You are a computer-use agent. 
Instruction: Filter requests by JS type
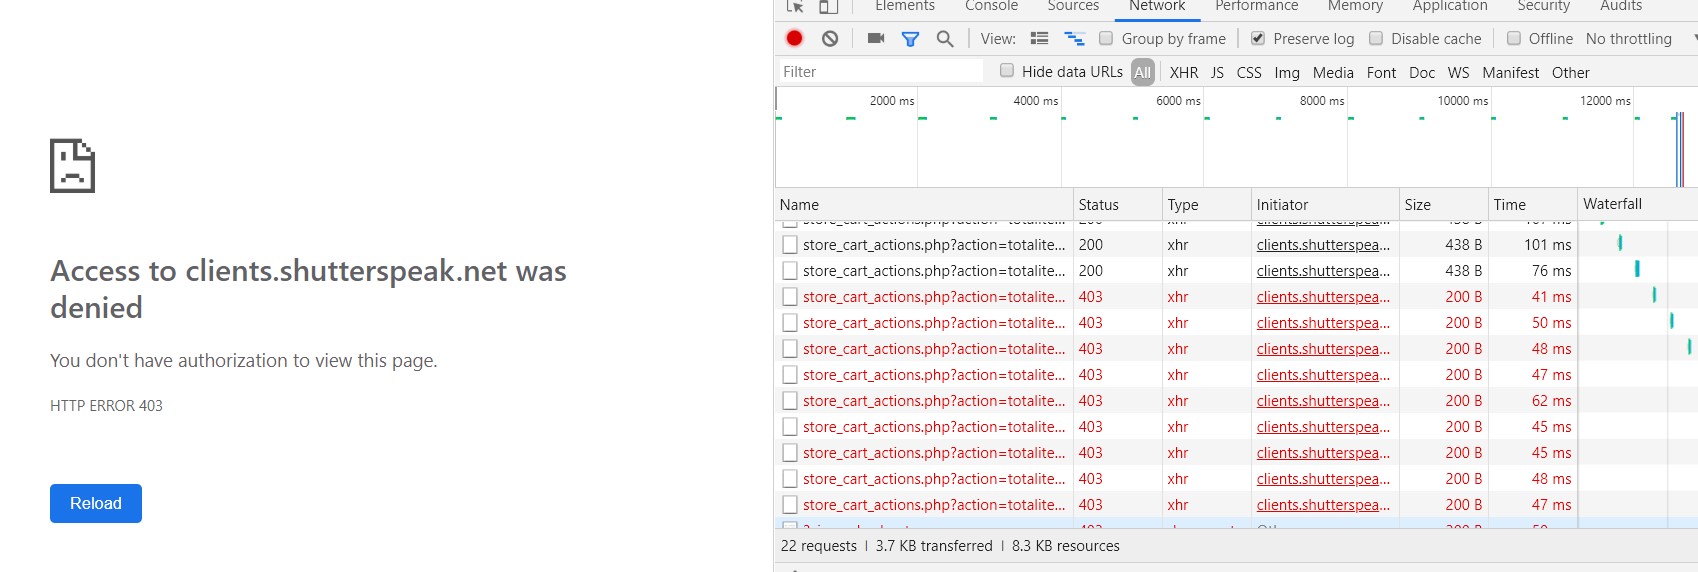click(x=1217, y=72)
